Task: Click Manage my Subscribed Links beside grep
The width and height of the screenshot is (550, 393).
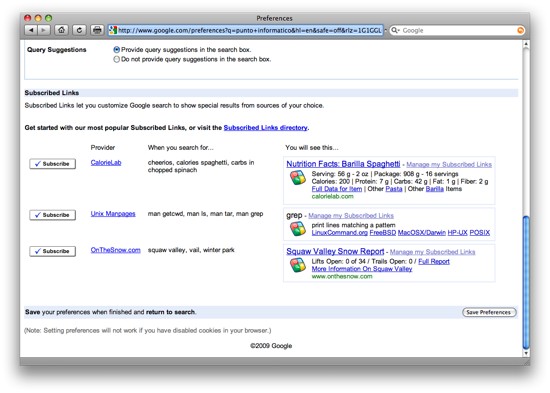Action: 351,215
